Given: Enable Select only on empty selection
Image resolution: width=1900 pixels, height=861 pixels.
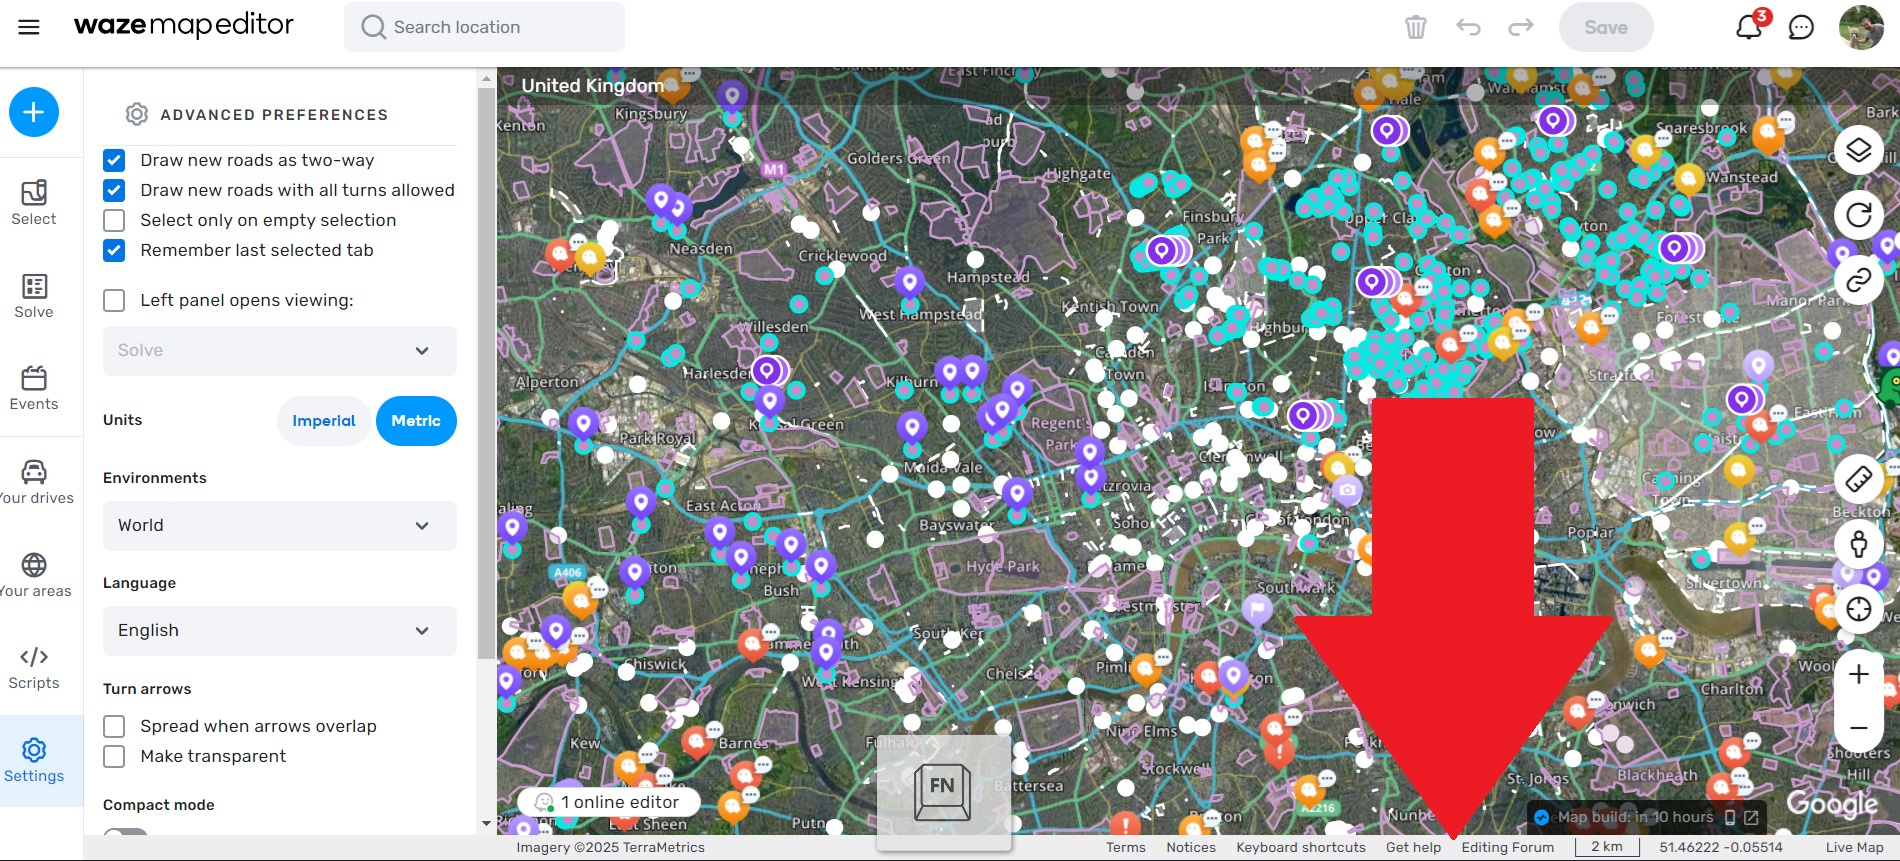Looking at the screenshot, I should (x=115, y=220).
